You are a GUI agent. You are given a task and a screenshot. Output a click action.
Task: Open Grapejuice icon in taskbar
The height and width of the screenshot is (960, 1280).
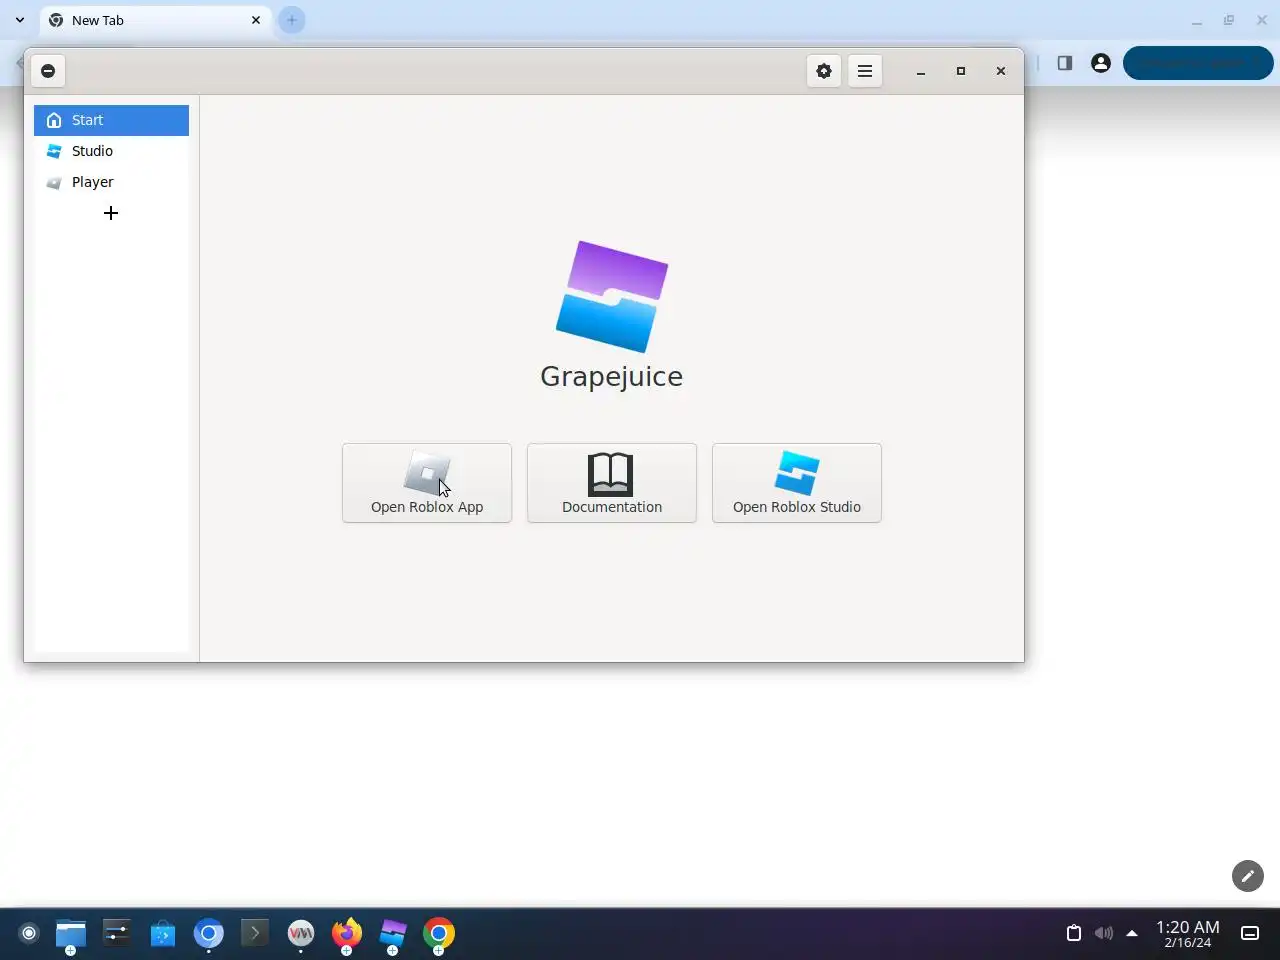coord(393,934)
